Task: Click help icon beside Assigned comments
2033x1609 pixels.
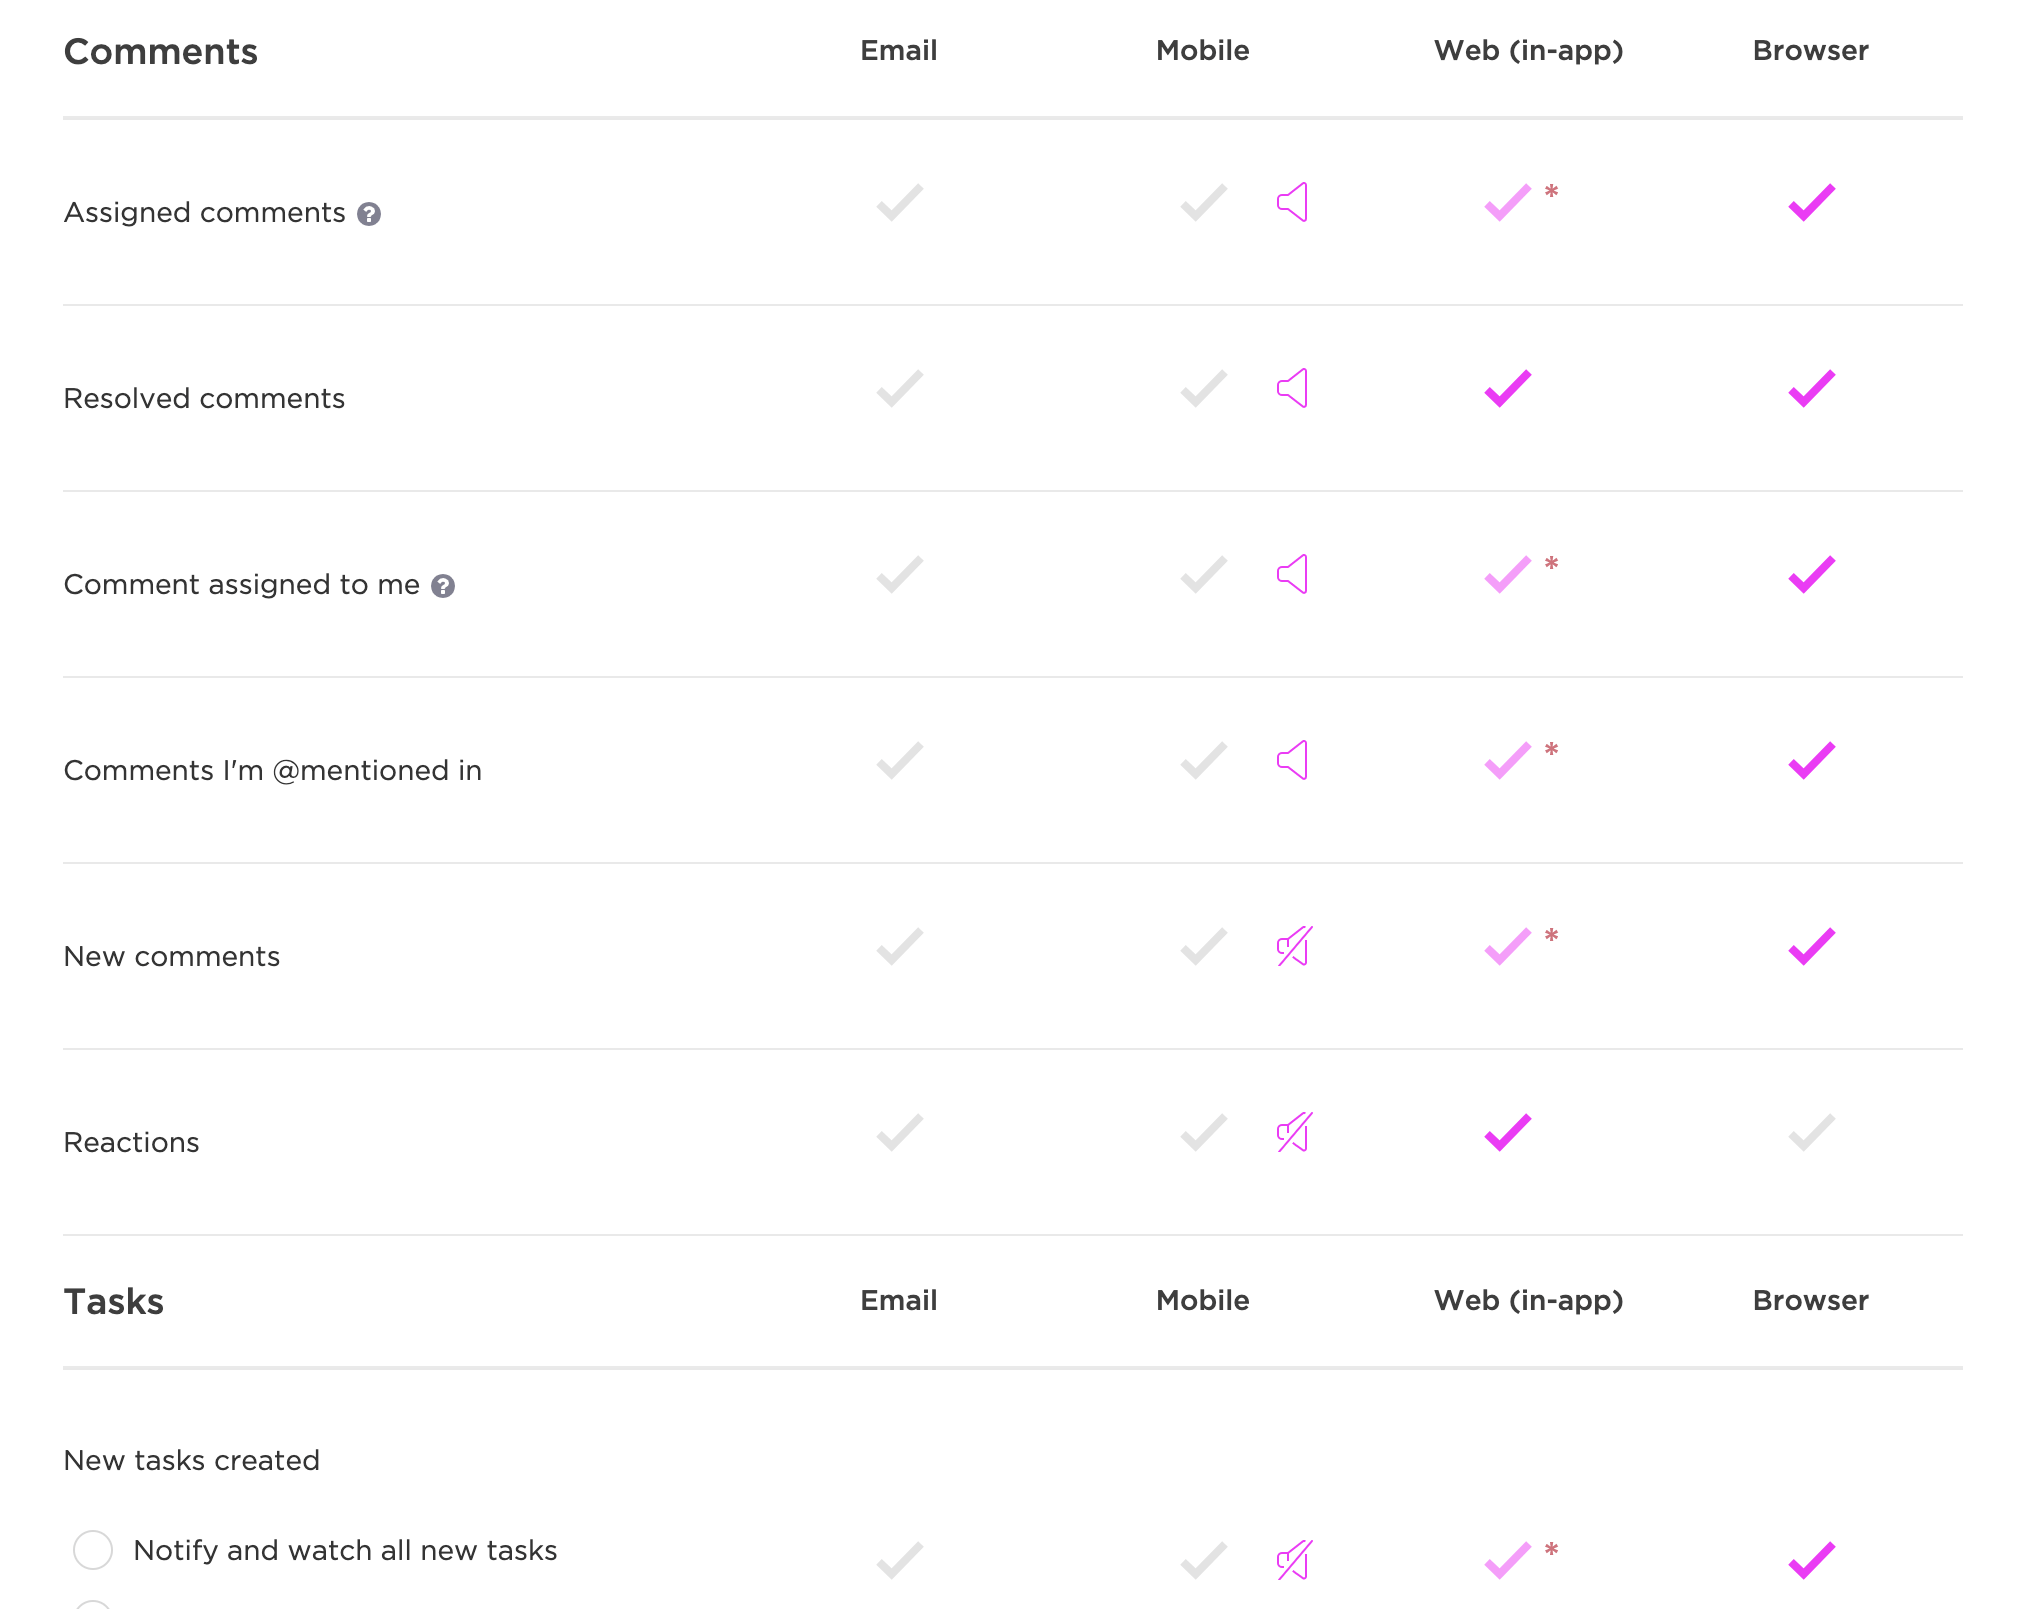Action: click(369, 214)
